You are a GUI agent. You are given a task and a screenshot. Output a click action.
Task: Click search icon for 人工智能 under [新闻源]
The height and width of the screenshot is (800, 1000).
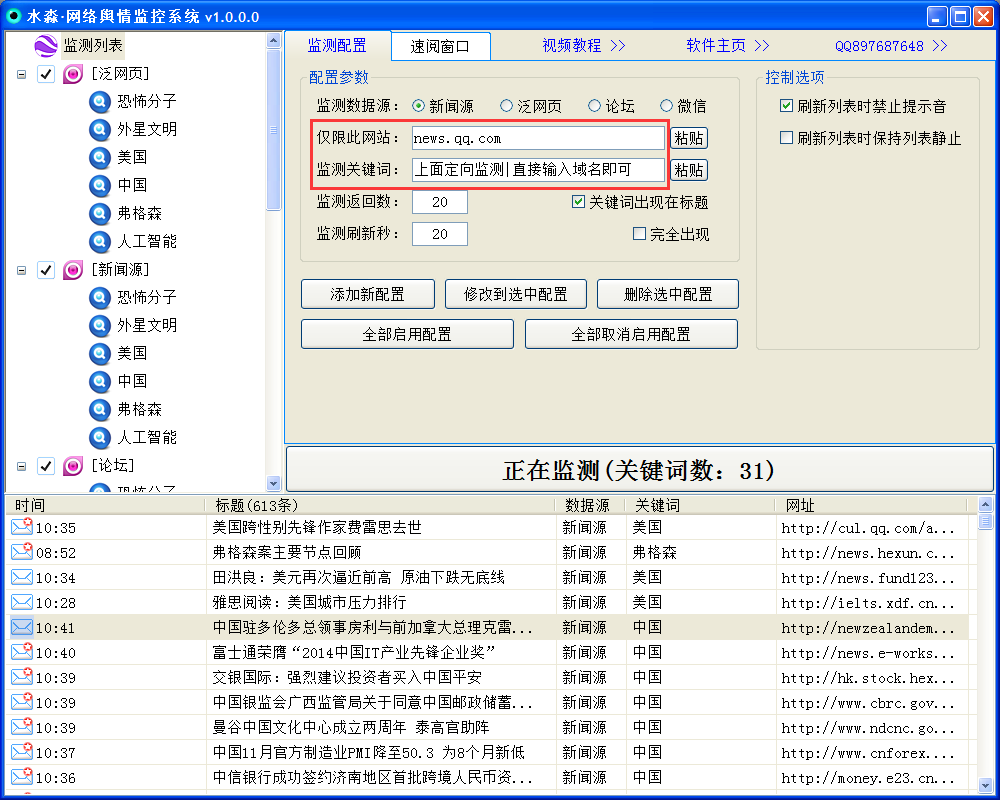pos(99,438)
